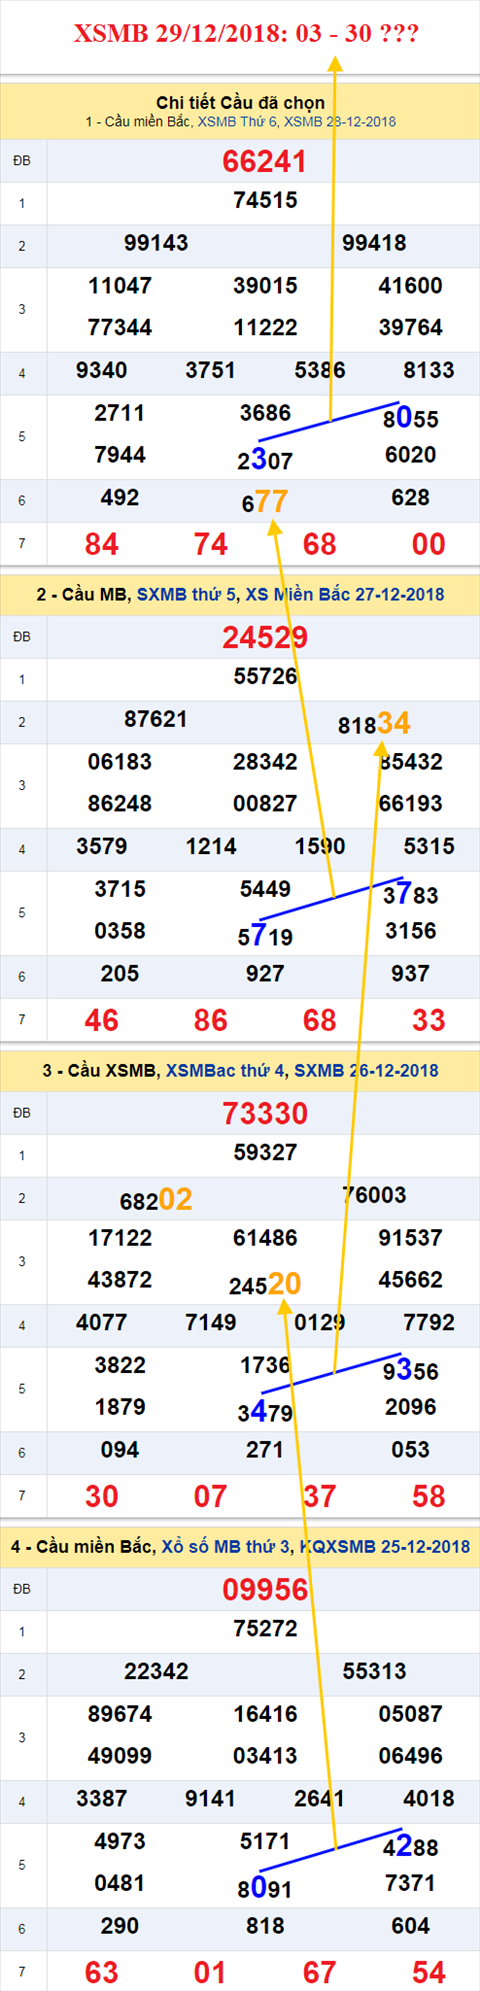Select third prize number 91537

coord(410,1238)
